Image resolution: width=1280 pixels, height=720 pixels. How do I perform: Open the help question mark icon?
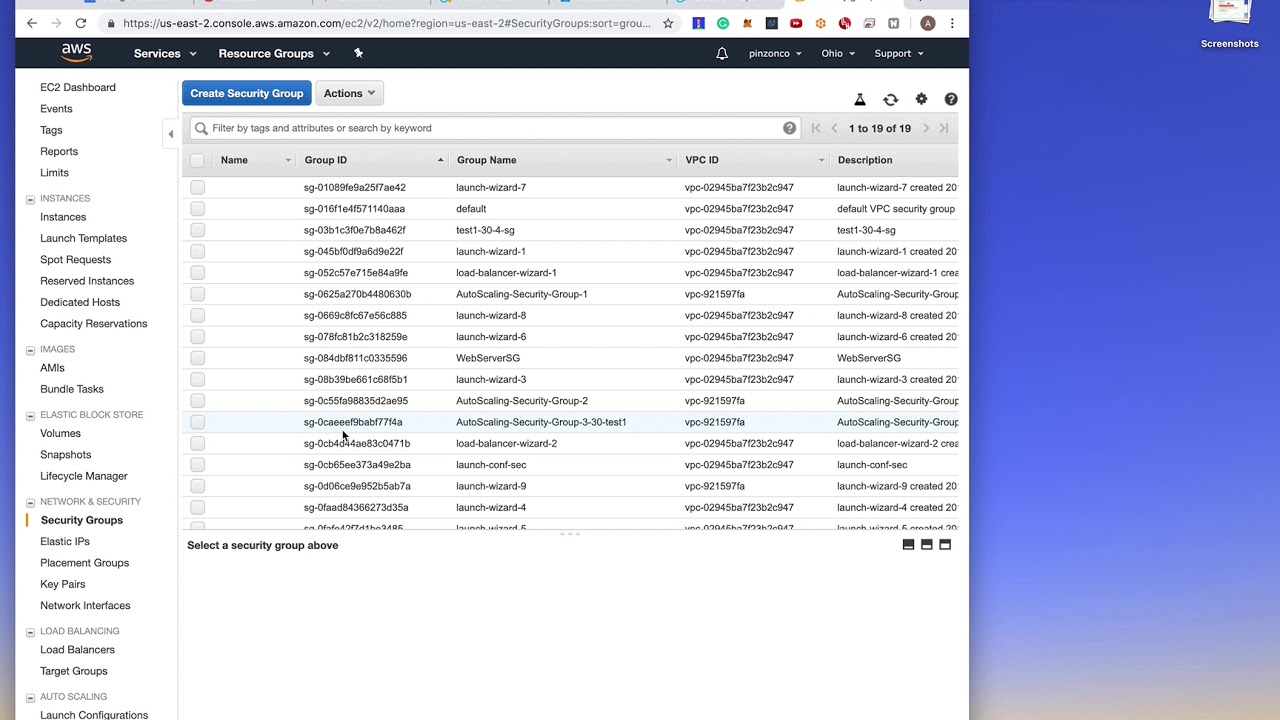[951, 99]
